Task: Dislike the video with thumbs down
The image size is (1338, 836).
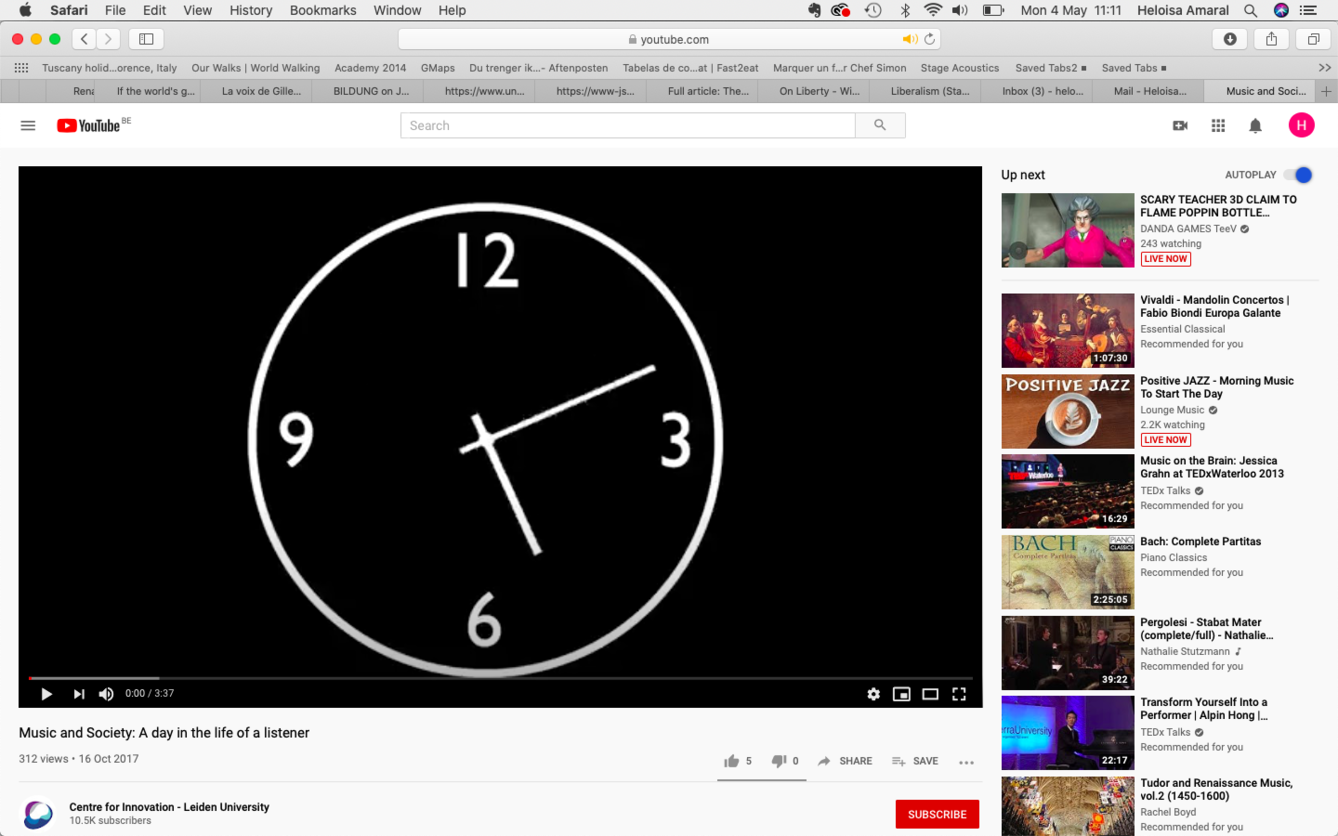Action: pos(778,761)
